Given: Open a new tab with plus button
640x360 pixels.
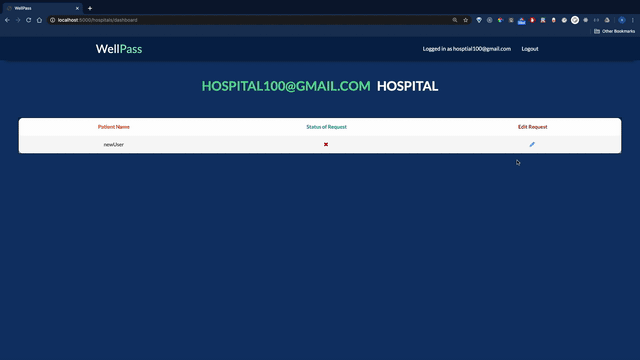Looking at the screenshot, I should click(x=90, y=8).
